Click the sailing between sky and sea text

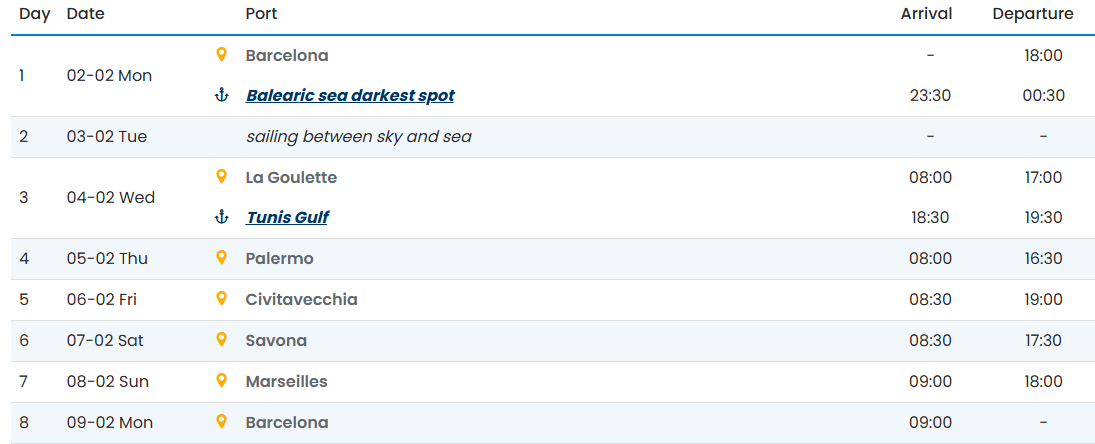point(358,136)
